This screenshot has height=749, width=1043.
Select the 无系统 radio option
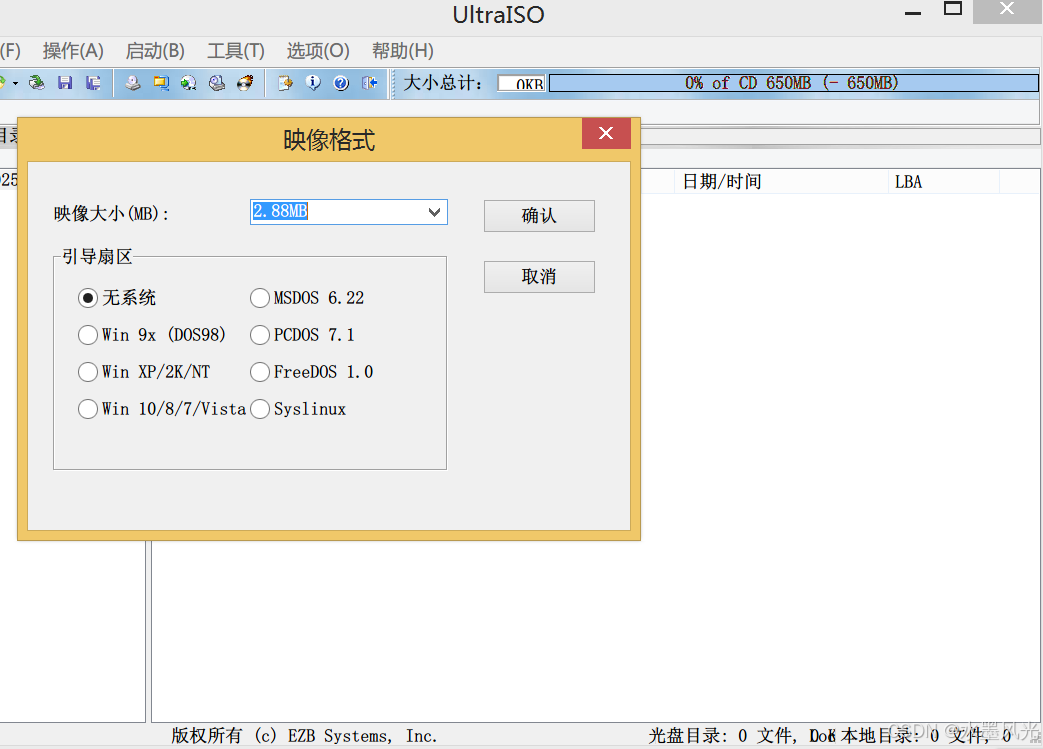click(x=117, y=297)
